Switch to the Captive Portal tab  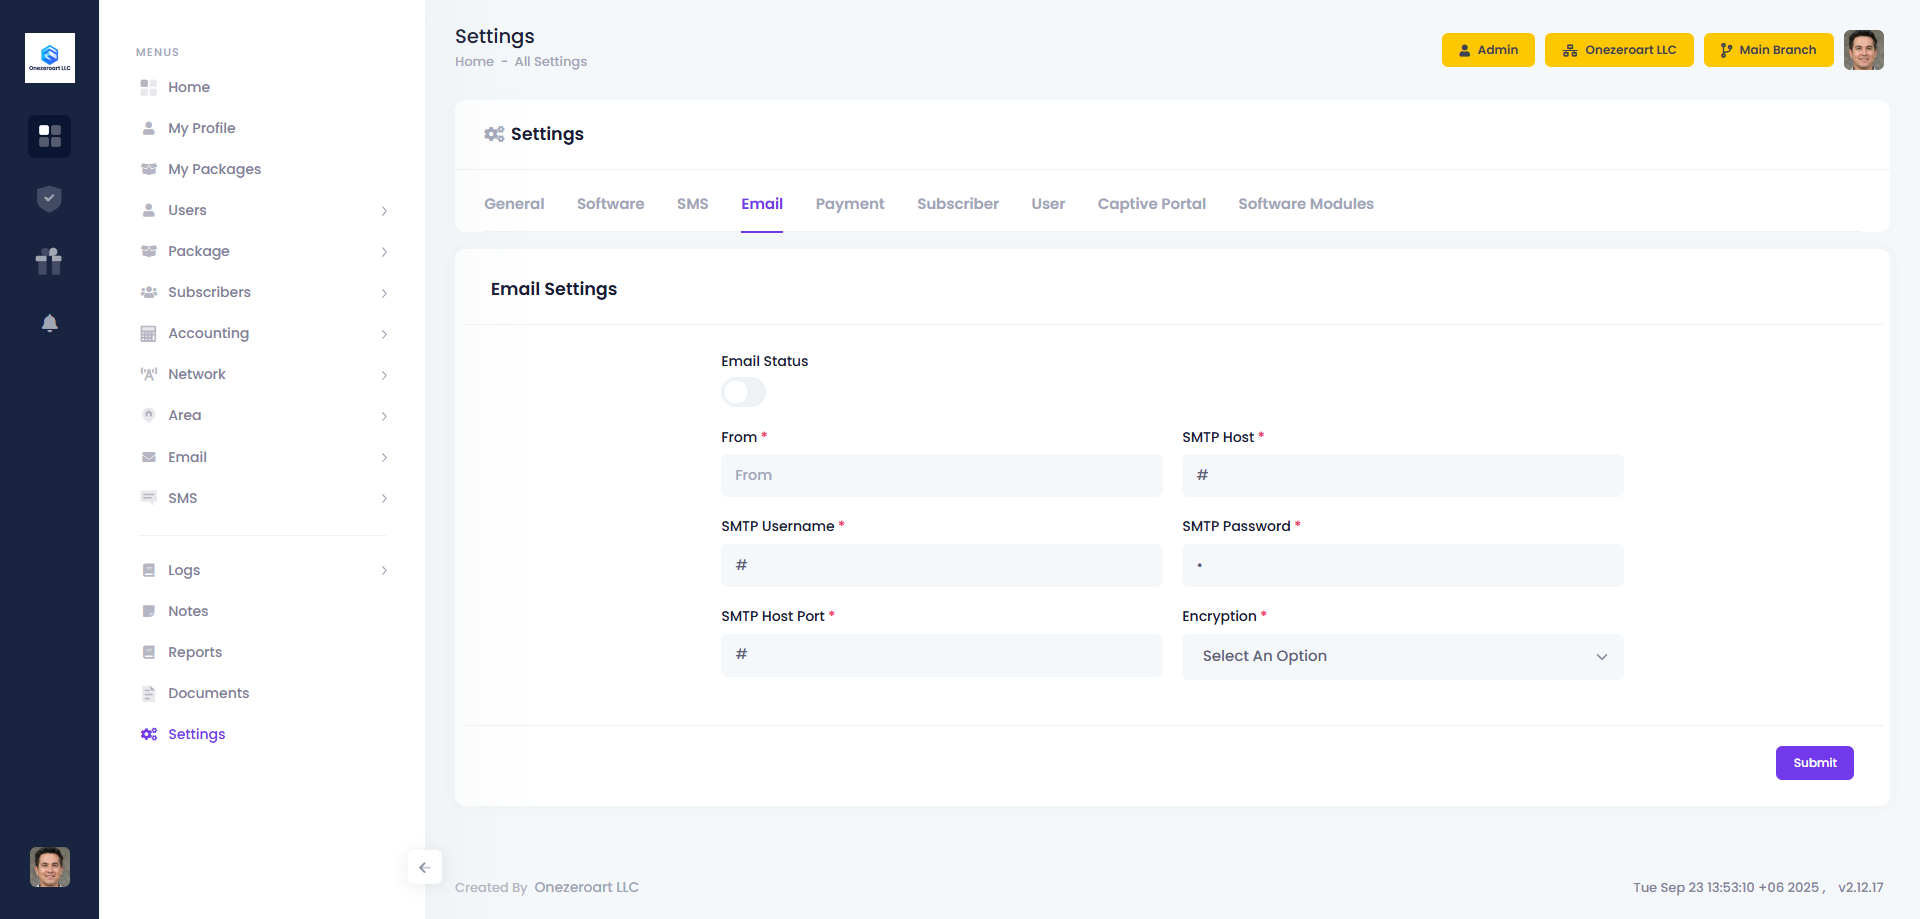pyautogui.click(x=1151, y=204)
